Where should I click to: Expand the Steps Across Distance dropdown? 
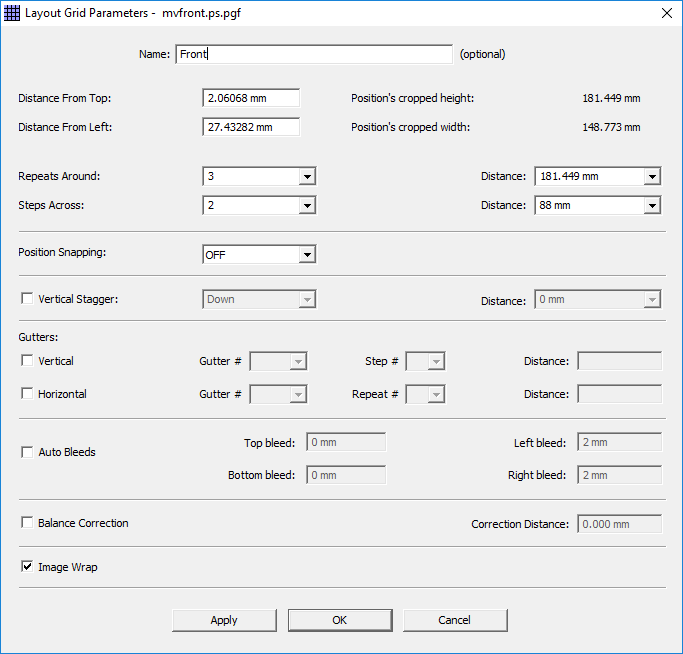[652, 205]
